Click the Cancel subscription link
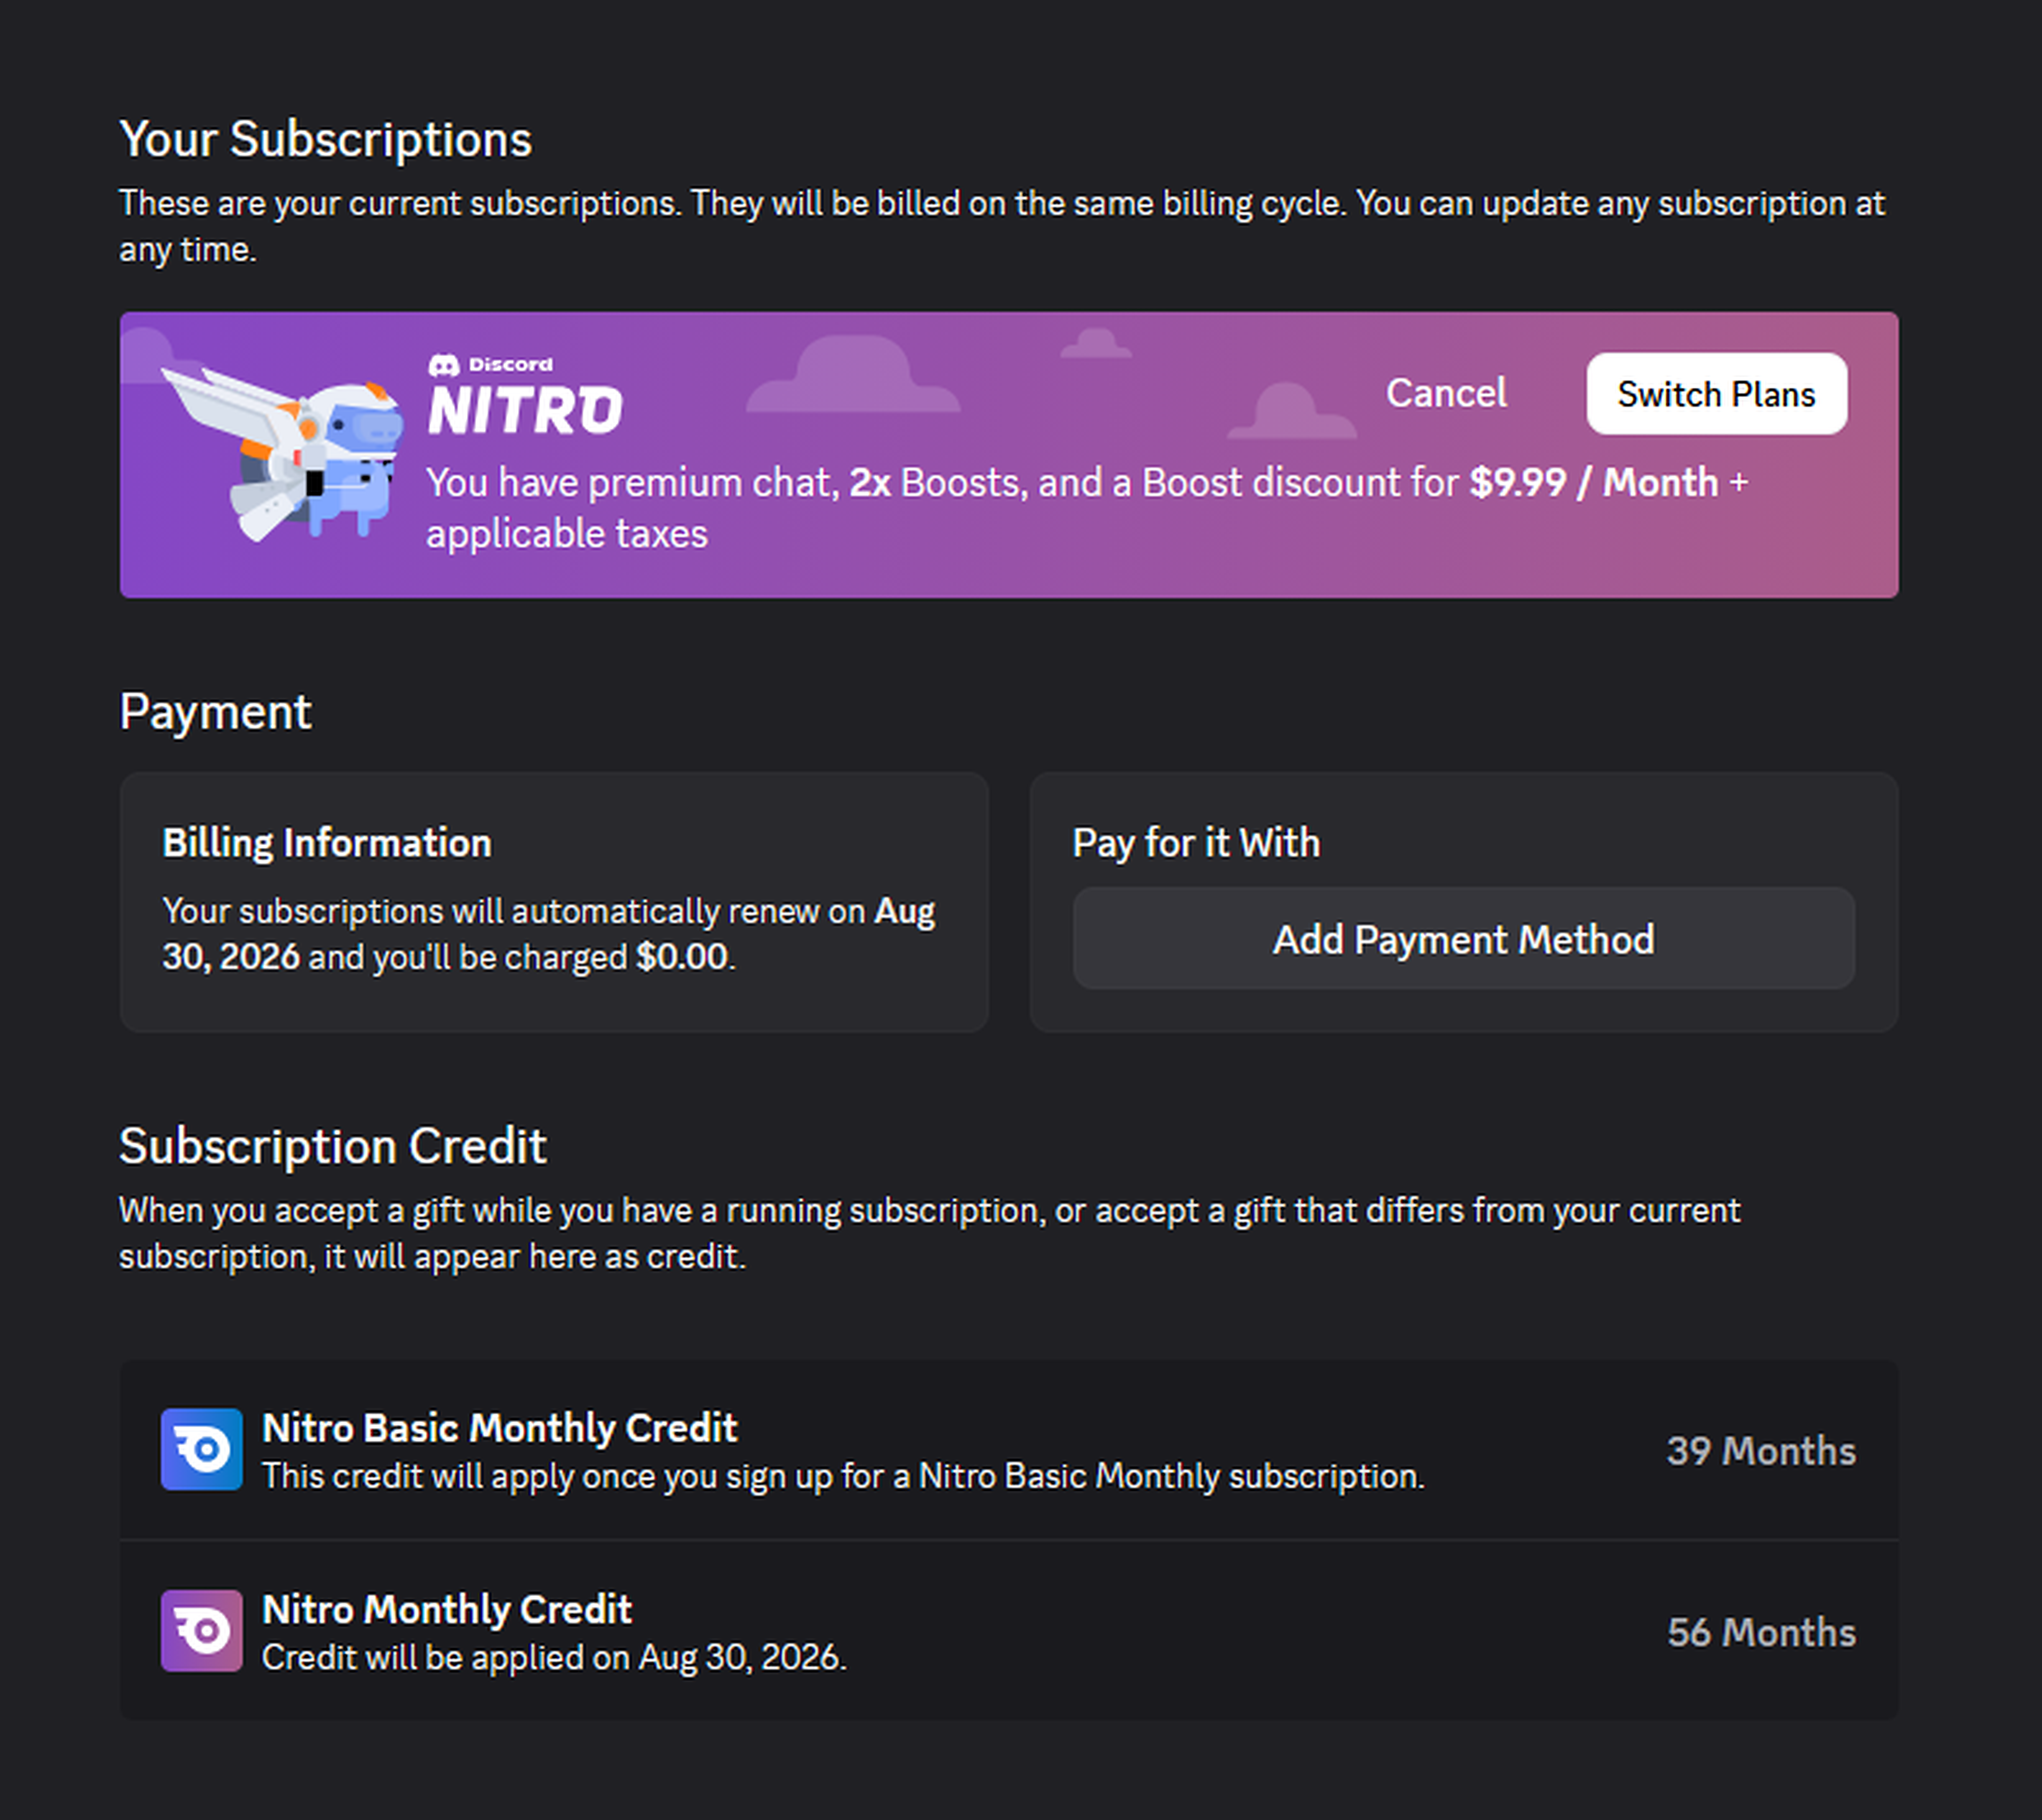2042x1820 pixels. (1446, 393)
